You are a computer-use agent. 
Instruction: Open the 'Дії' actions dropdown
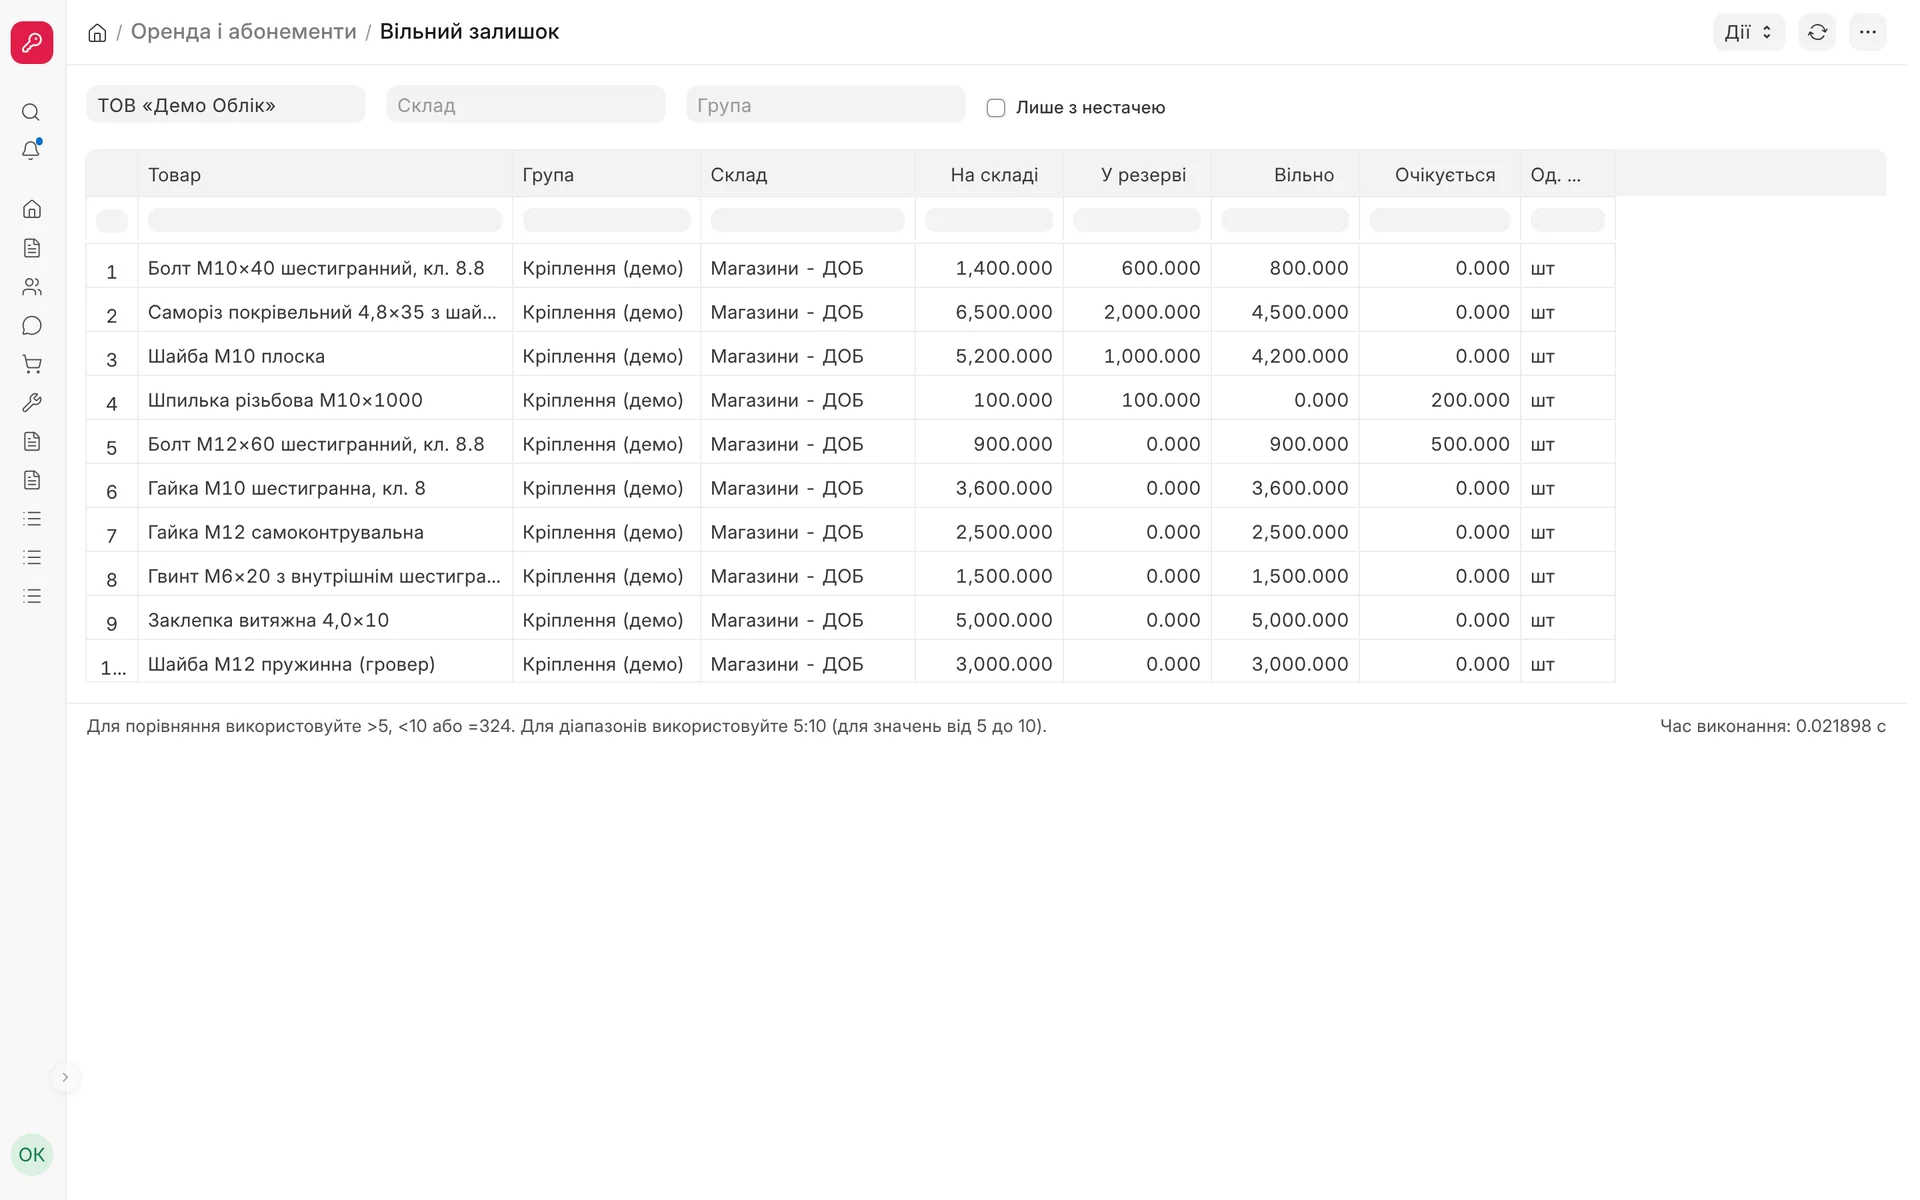(1748, 32)
